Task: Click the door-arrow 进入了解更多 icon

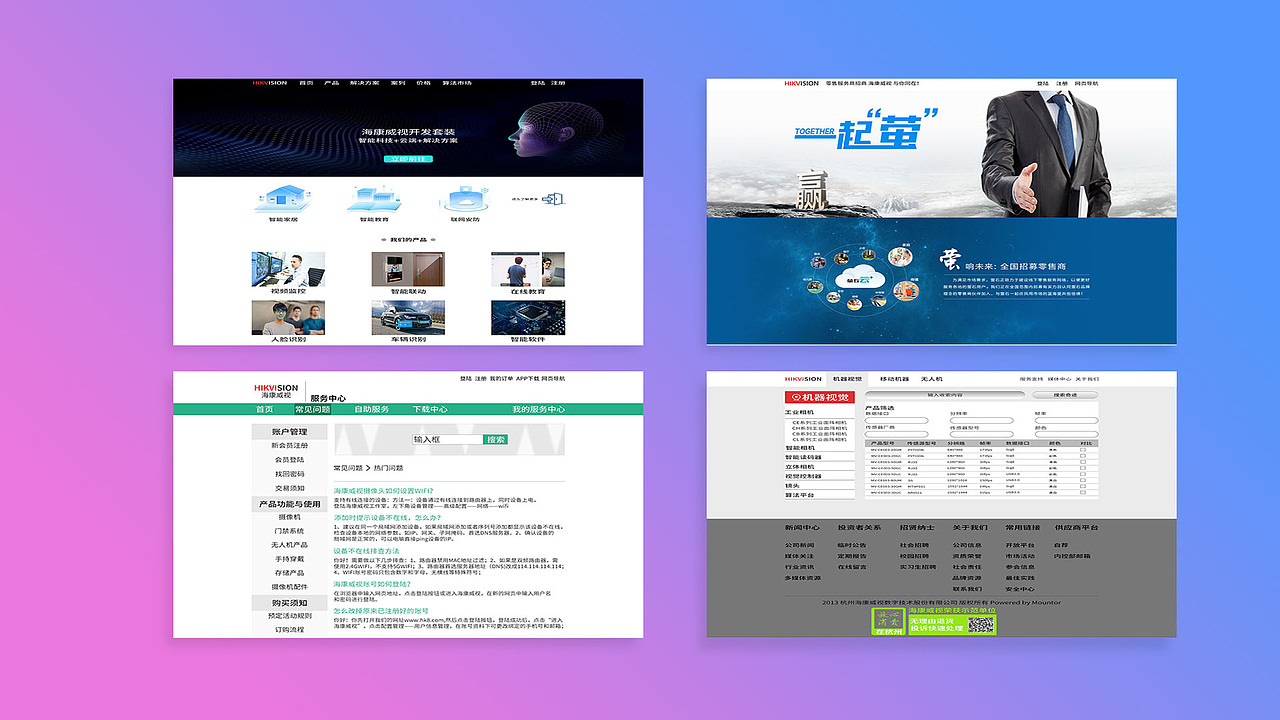Action: pos(553,199)
